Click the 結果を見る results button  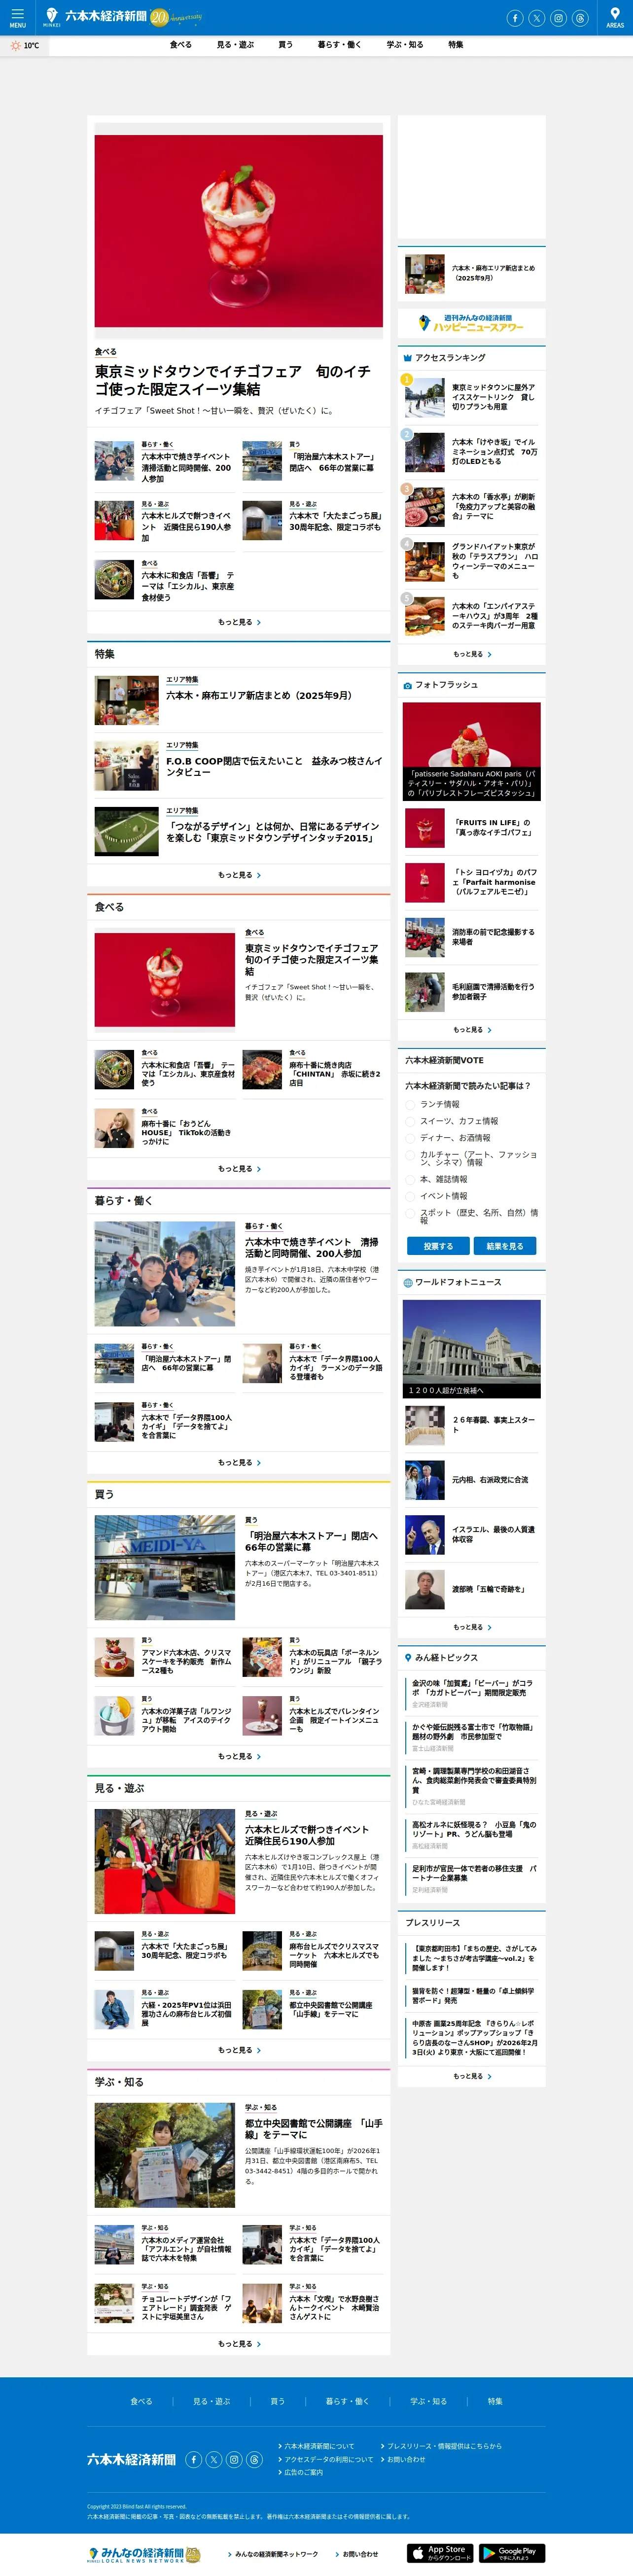pos(505,1246)
